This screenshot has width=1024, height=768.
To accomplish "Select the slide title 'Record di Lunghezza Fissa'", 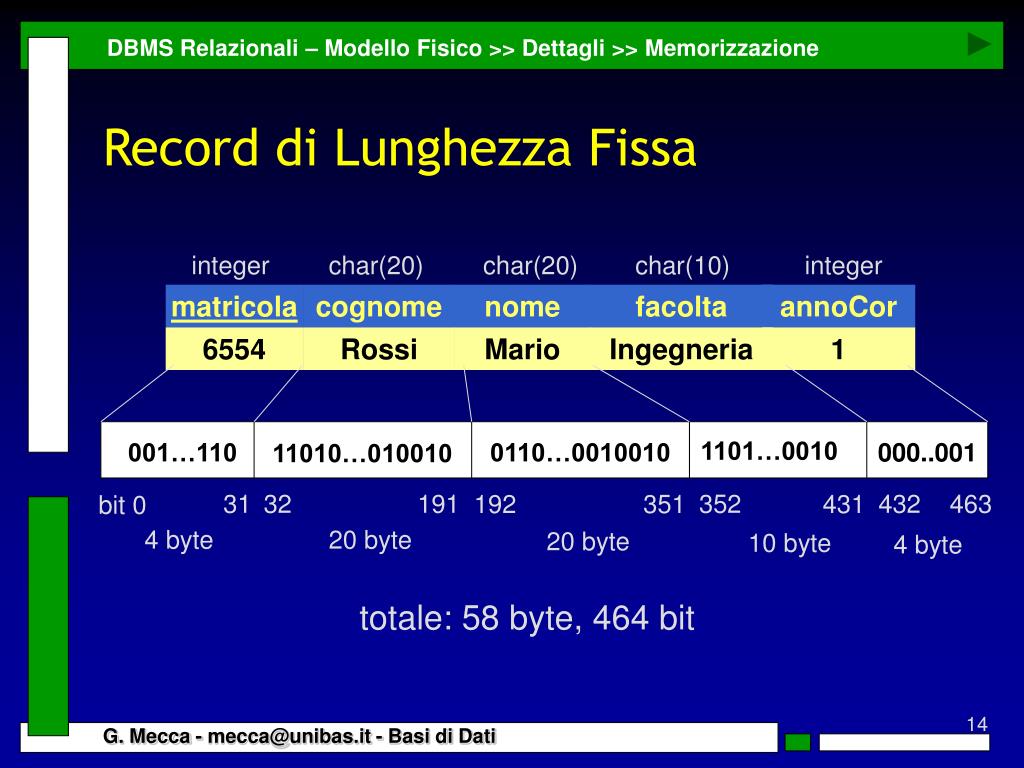I will coord(400,148).
